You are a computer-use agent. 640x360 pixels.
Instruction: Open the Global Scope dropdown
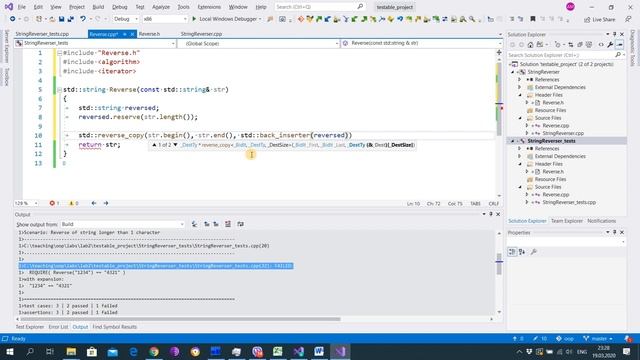258,43
